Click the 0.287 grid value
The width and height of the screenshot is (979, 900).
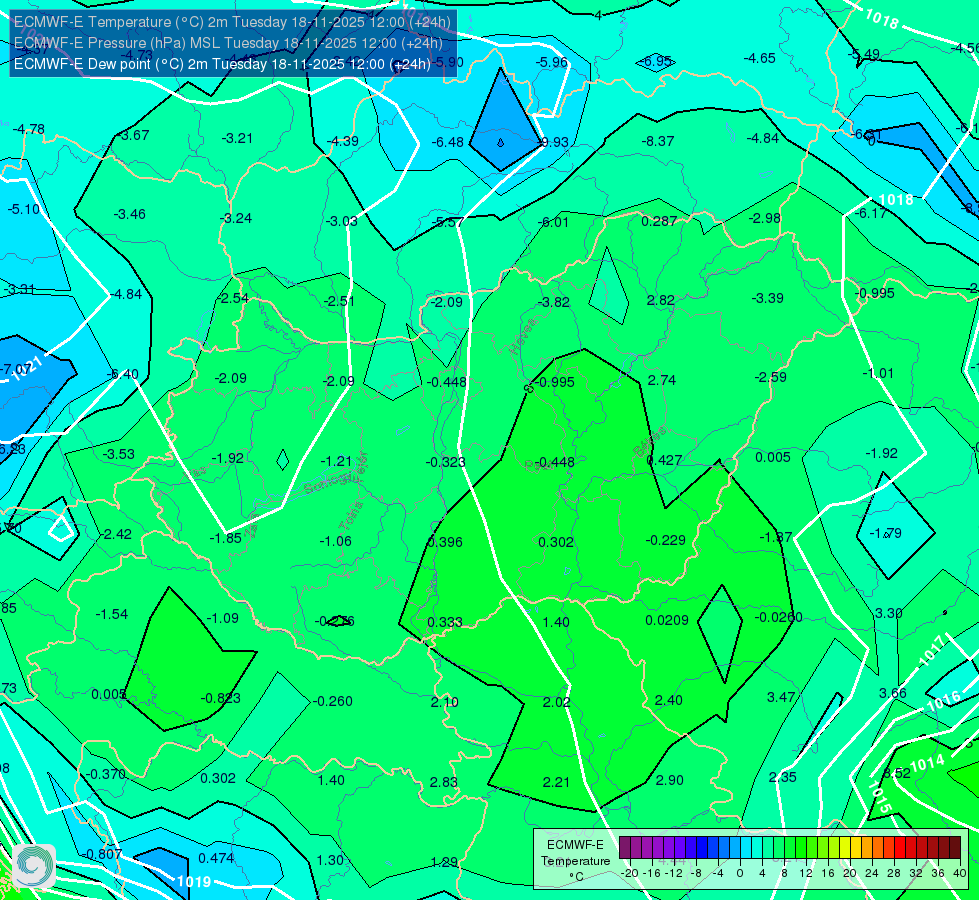click(659, 220)
